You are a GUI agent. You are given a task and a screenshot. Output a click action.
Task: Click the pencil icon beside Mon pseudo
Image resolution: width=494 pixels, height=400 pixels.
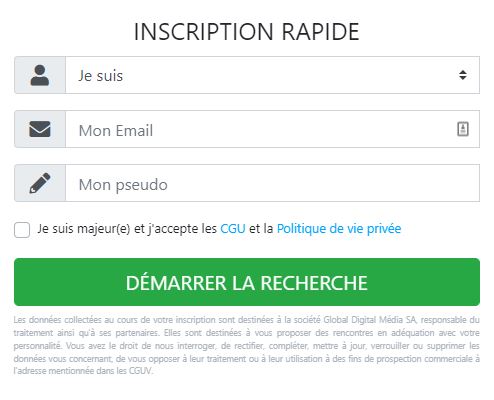(40, 183)
